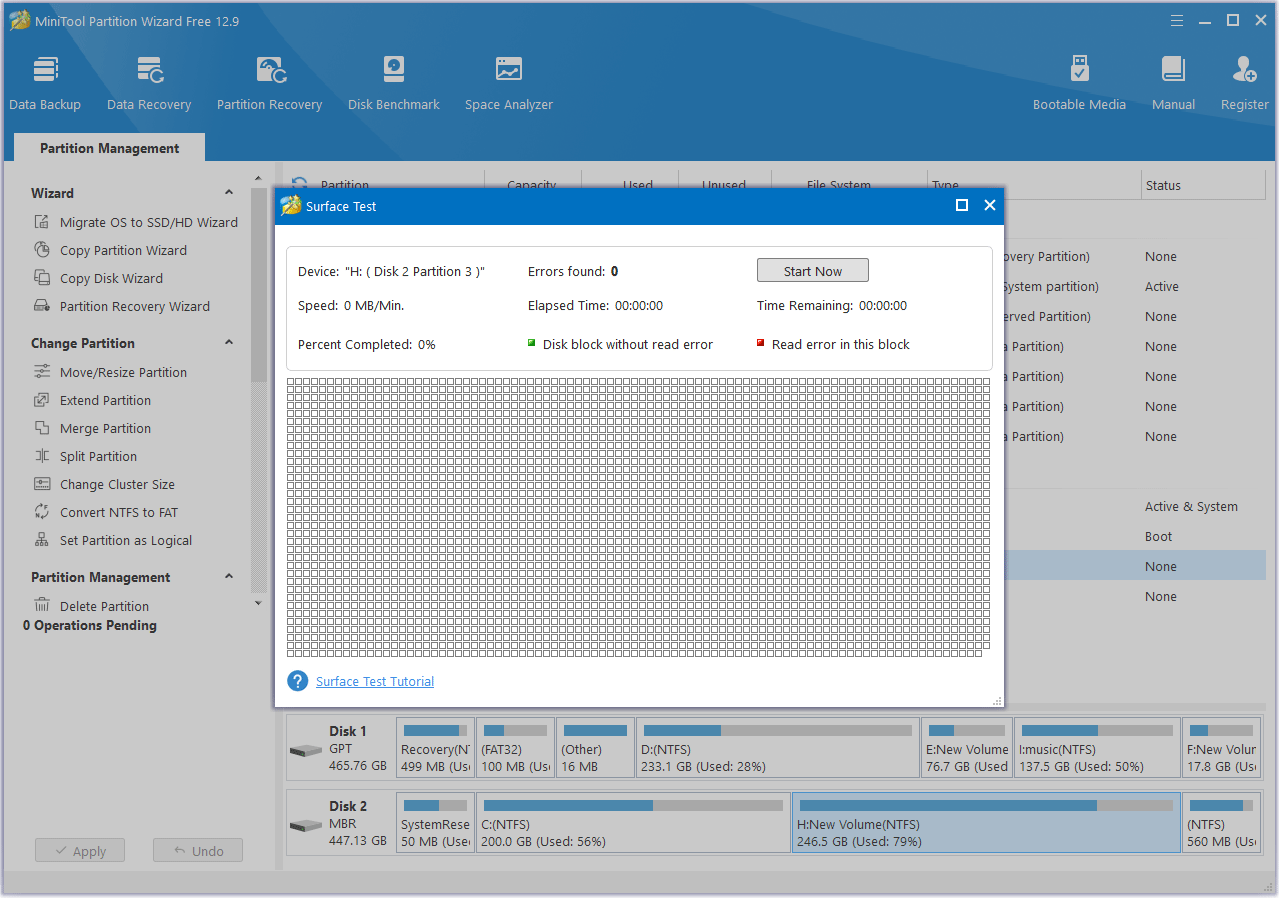Image resolution: width=1279 pixels, height=899 pixels.
Task: Click the Merge Partition icon
Action: [42, 428]
